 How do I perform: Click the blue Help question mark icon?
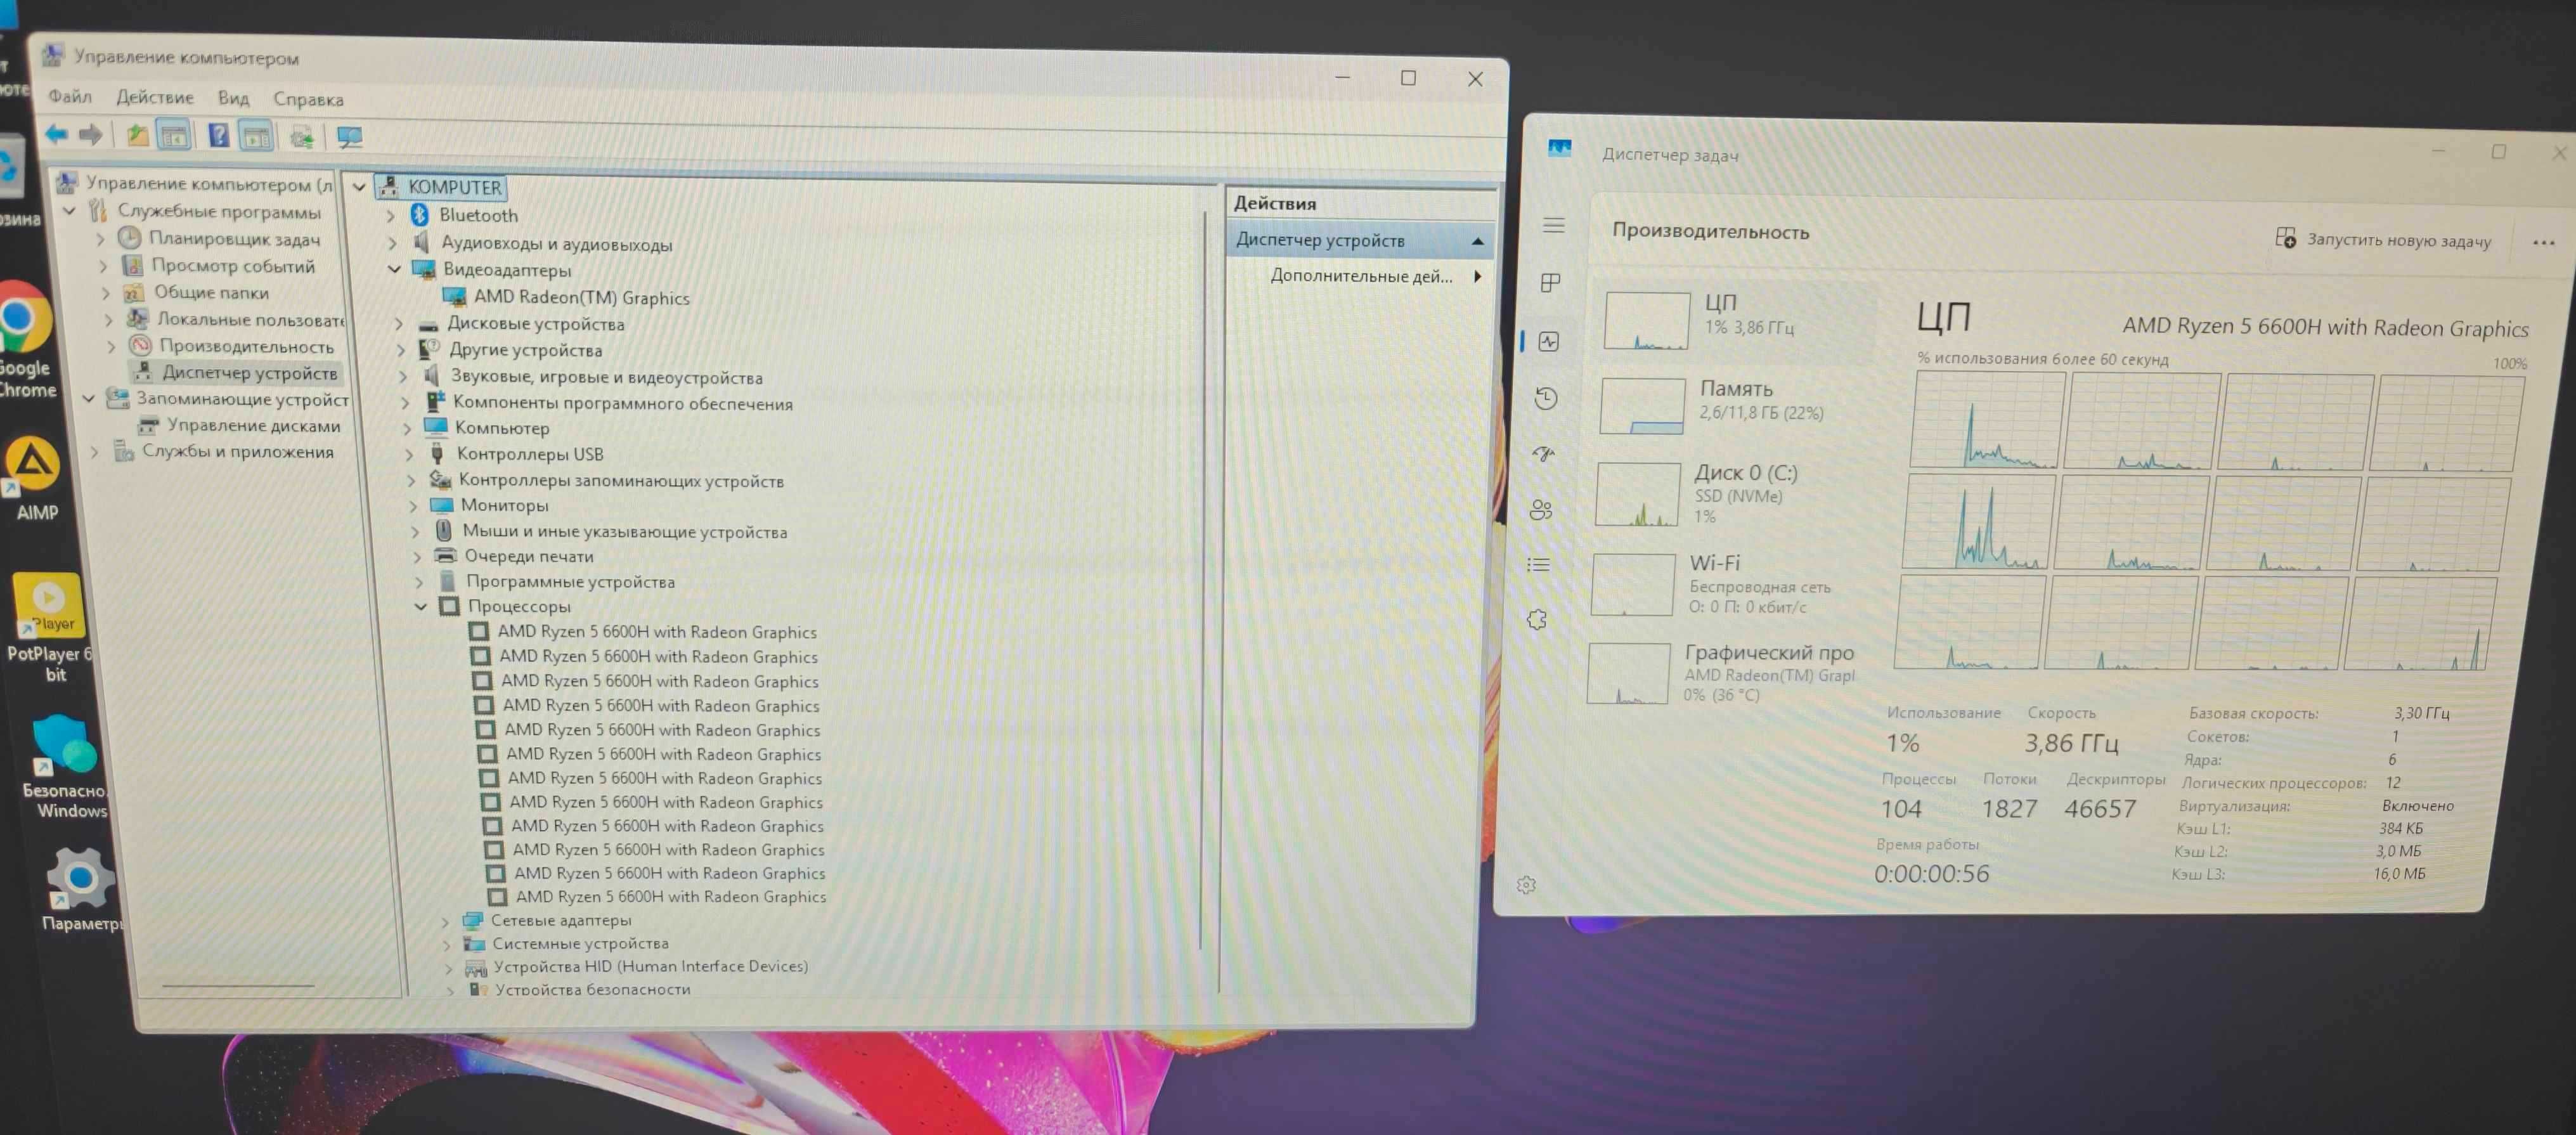(218, 135)
